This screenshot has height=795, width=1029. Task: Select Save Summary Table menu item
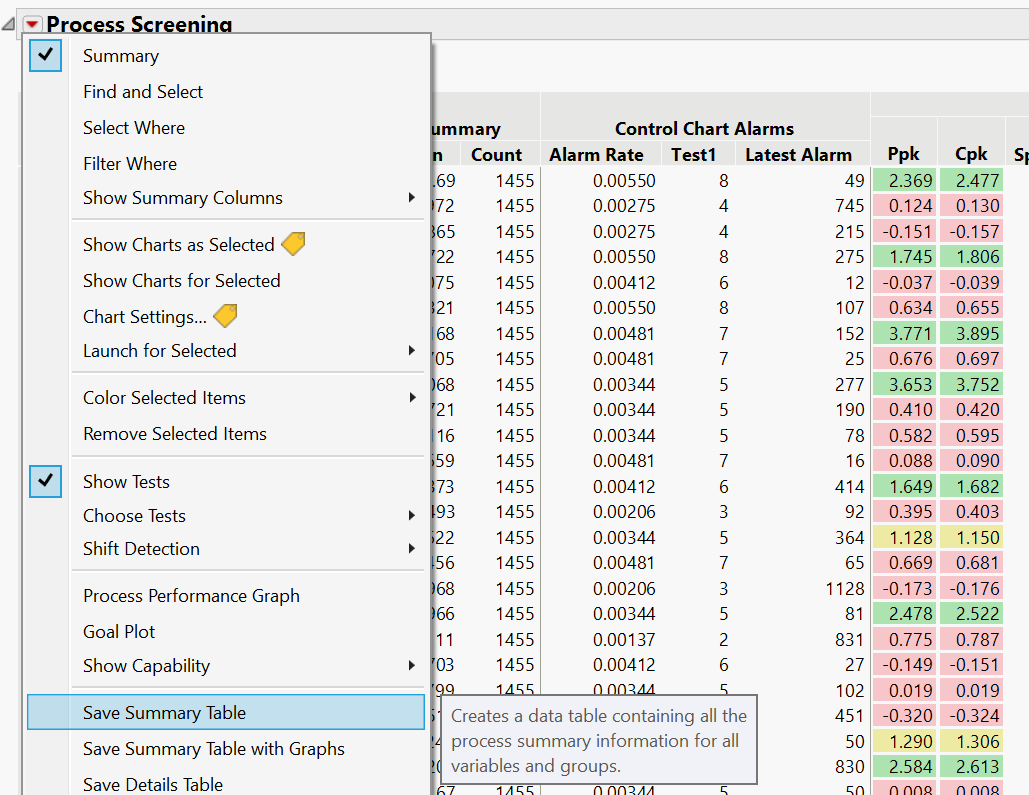[164, 712]
